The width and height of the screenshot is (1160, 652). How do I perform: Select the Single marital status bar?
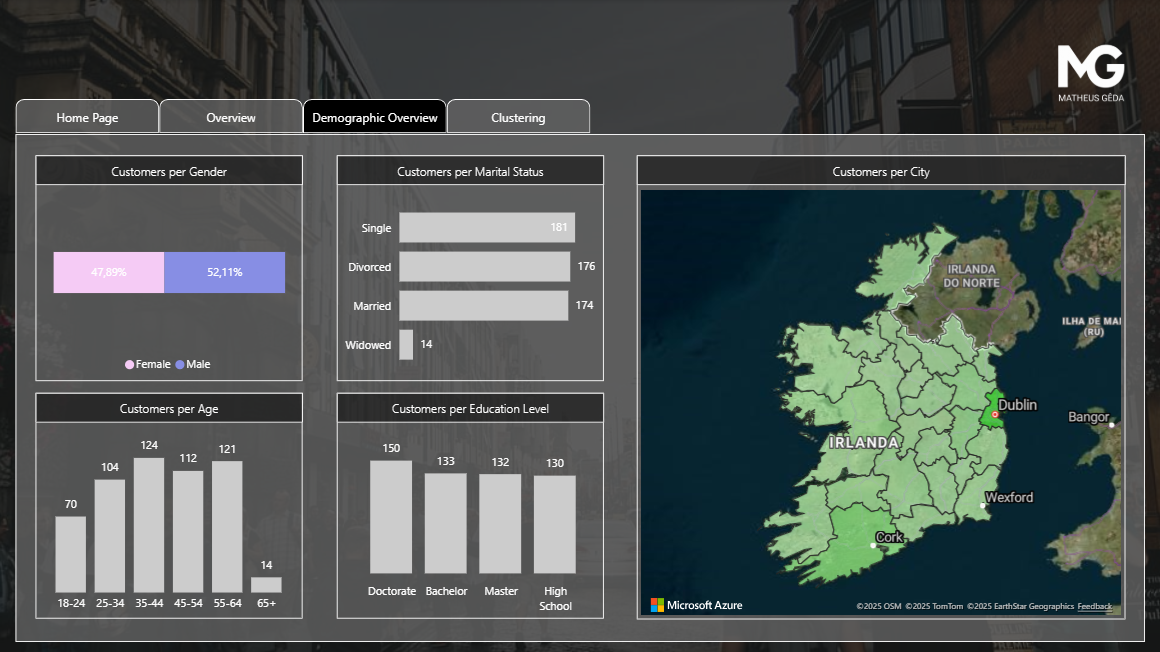point(487,228)
